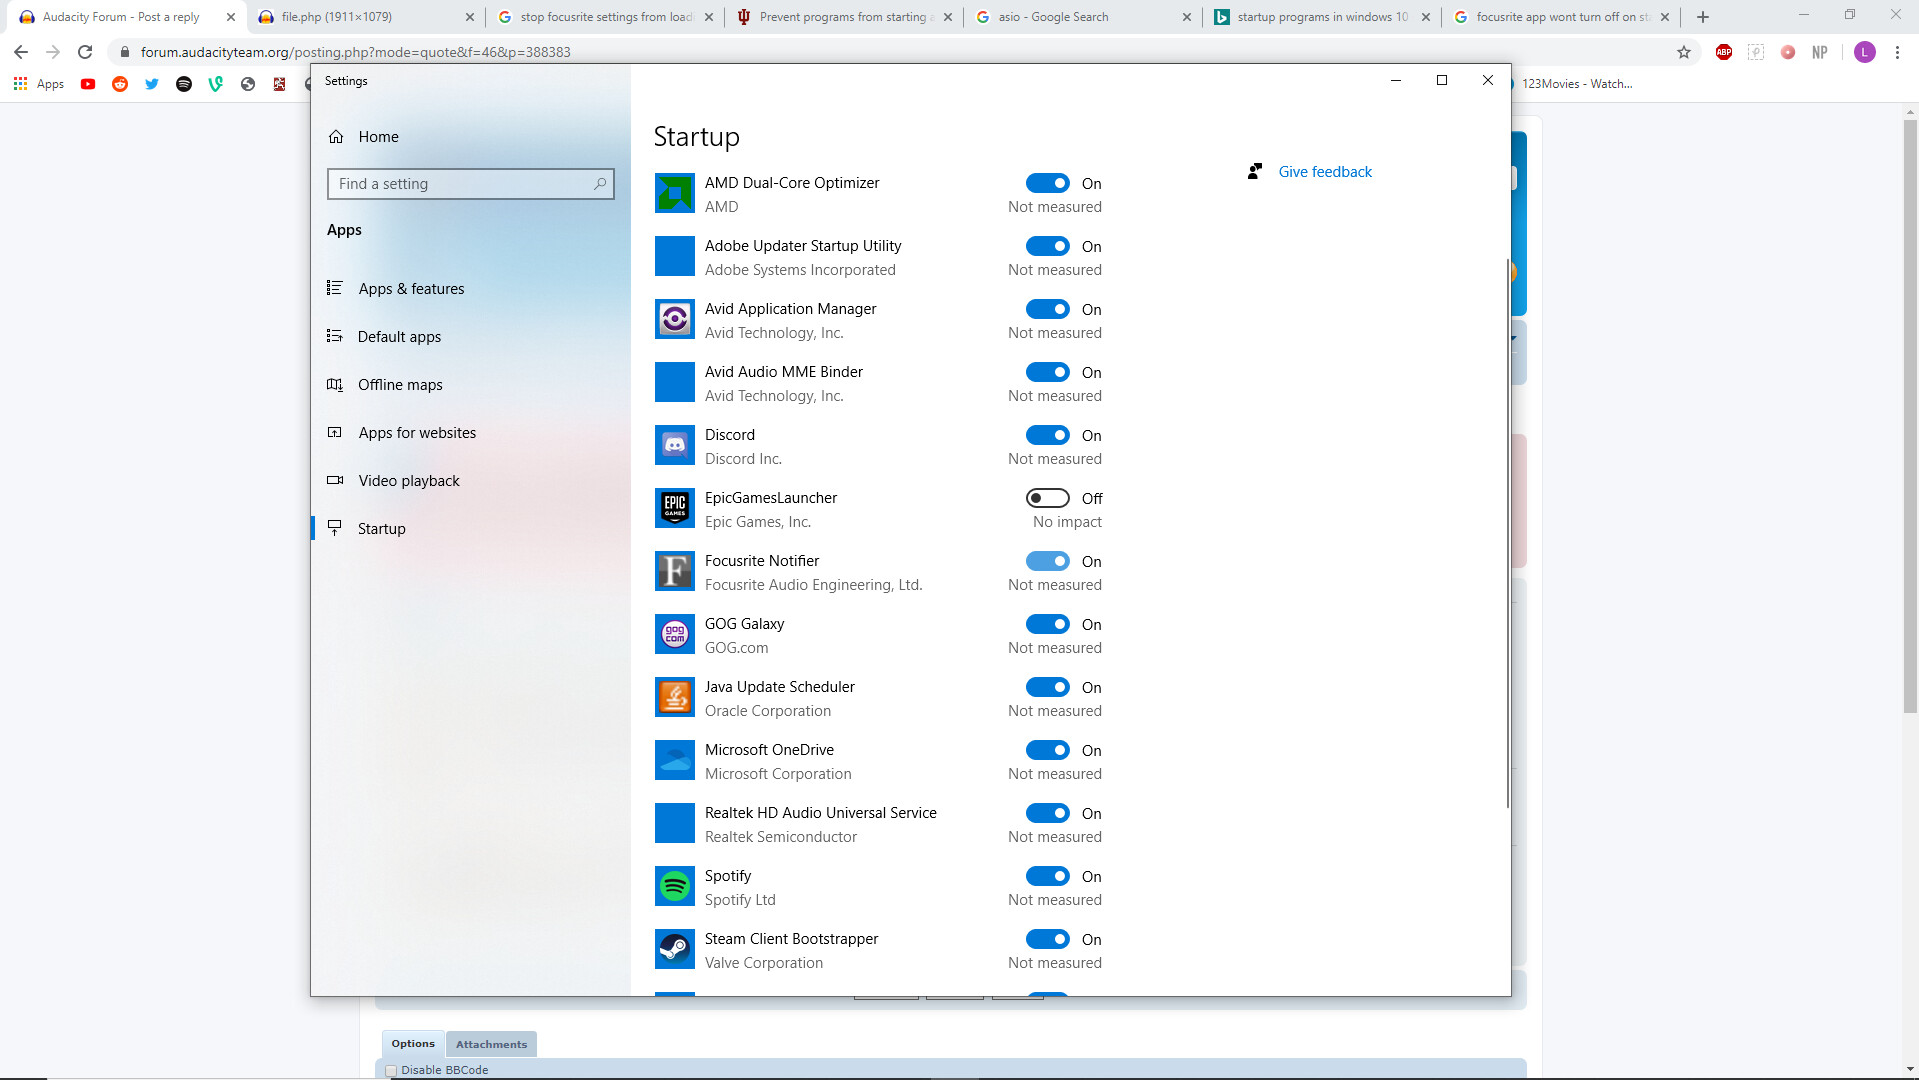This screenshot has height=1080, width=1919.
Task: Toggle Avid Application Manager off
Action: [1047, 309]
